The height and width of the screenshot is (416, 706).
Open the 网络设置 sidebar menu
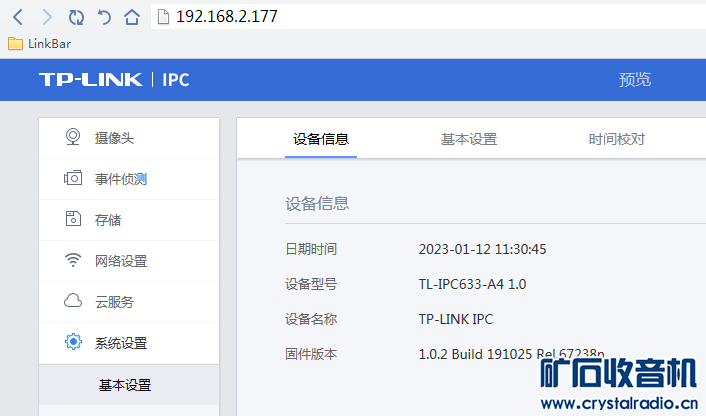[x=129, y=261]
